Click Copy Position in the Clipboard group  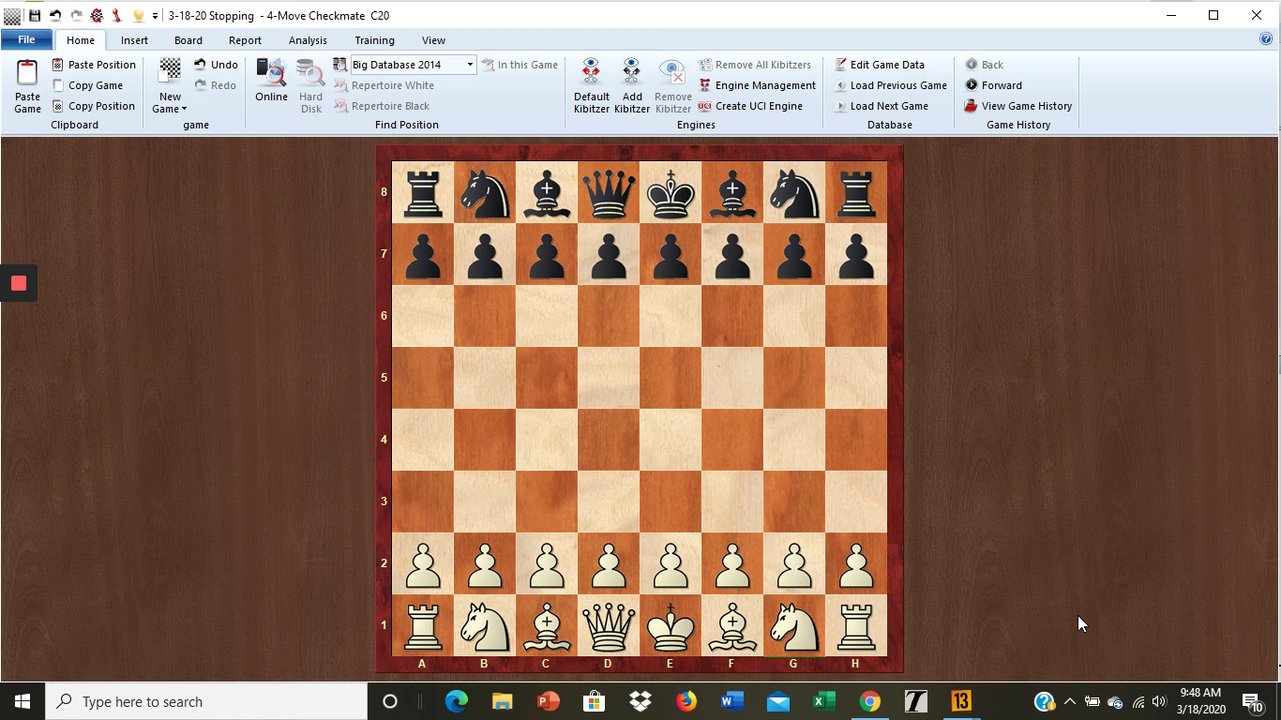click(x=93, y=106)
